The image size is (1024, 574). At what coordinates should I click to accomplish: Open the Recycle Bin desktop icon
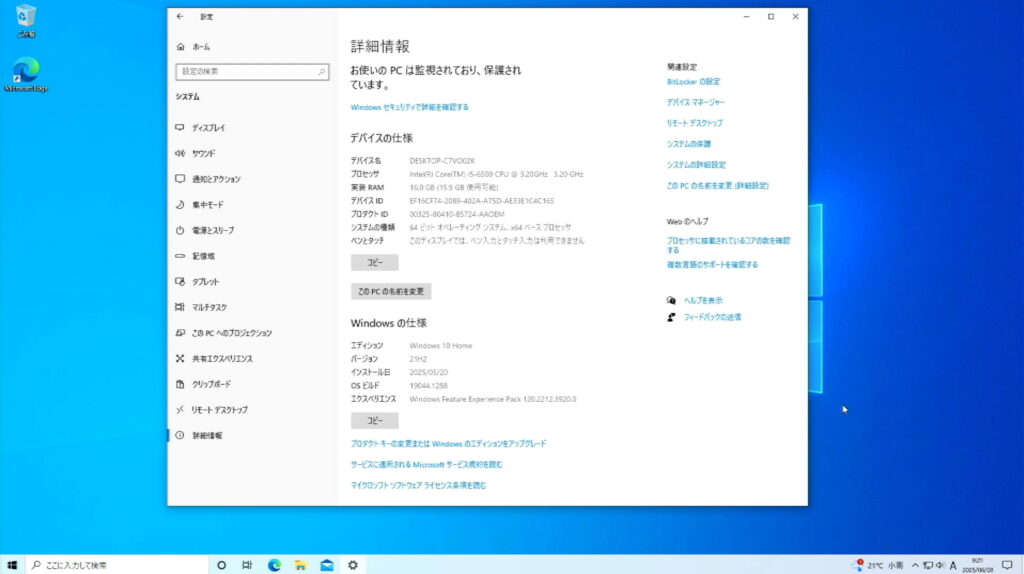pyautogui.click(x=26, y=18)
